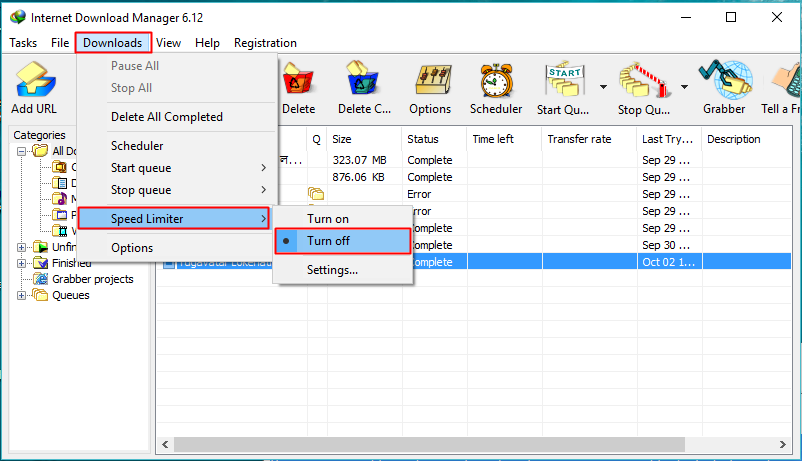
Task: Expand the Unfinished tree node
Action: coord(21,247)
